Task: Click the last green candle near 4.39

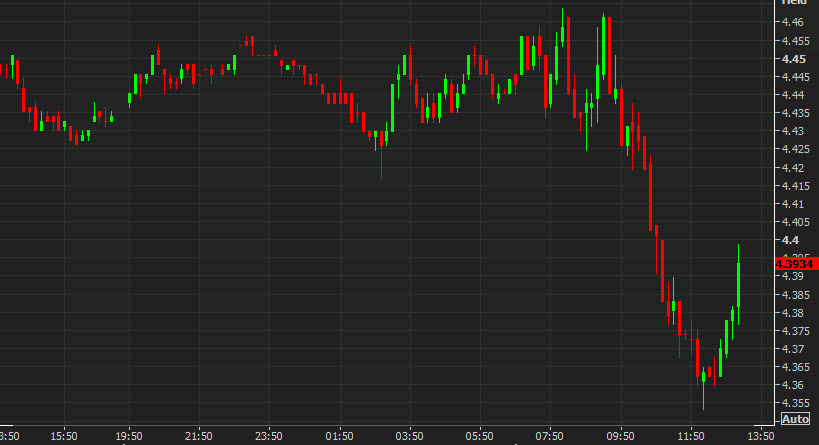Action: pos(739,285)
